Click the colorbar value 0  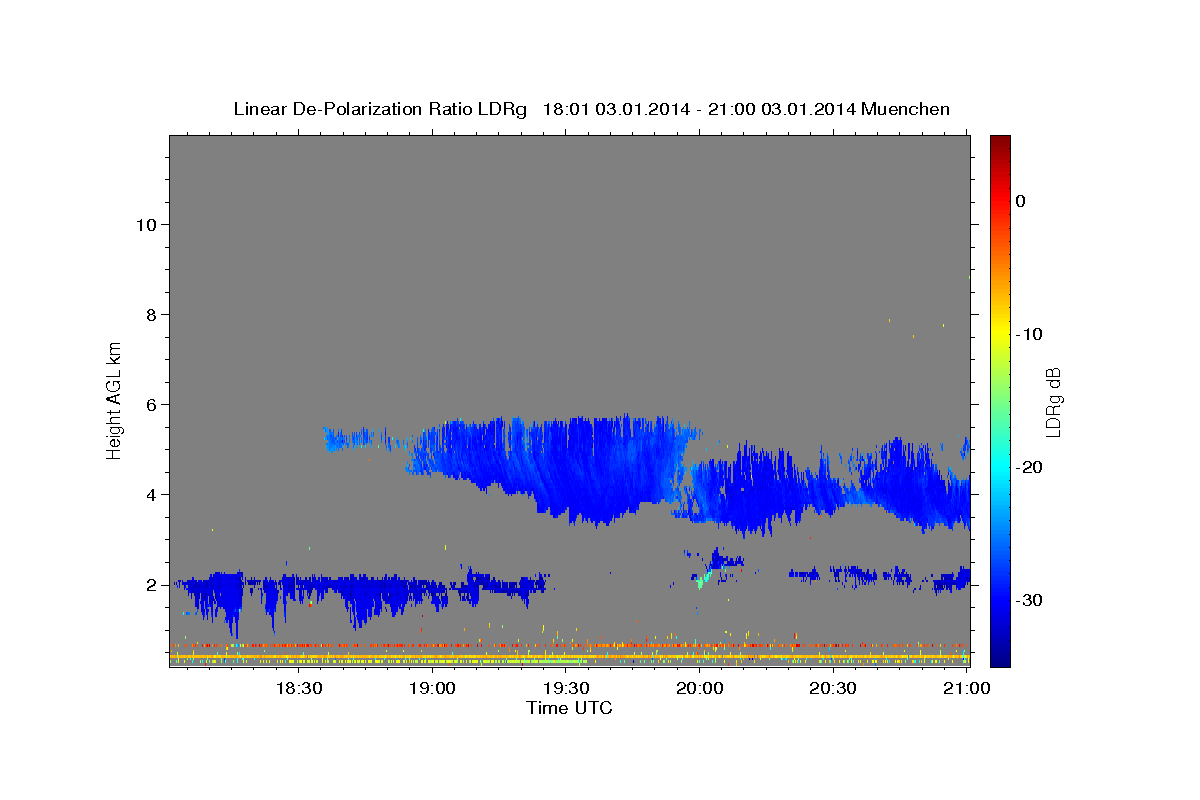(1020, 201)
